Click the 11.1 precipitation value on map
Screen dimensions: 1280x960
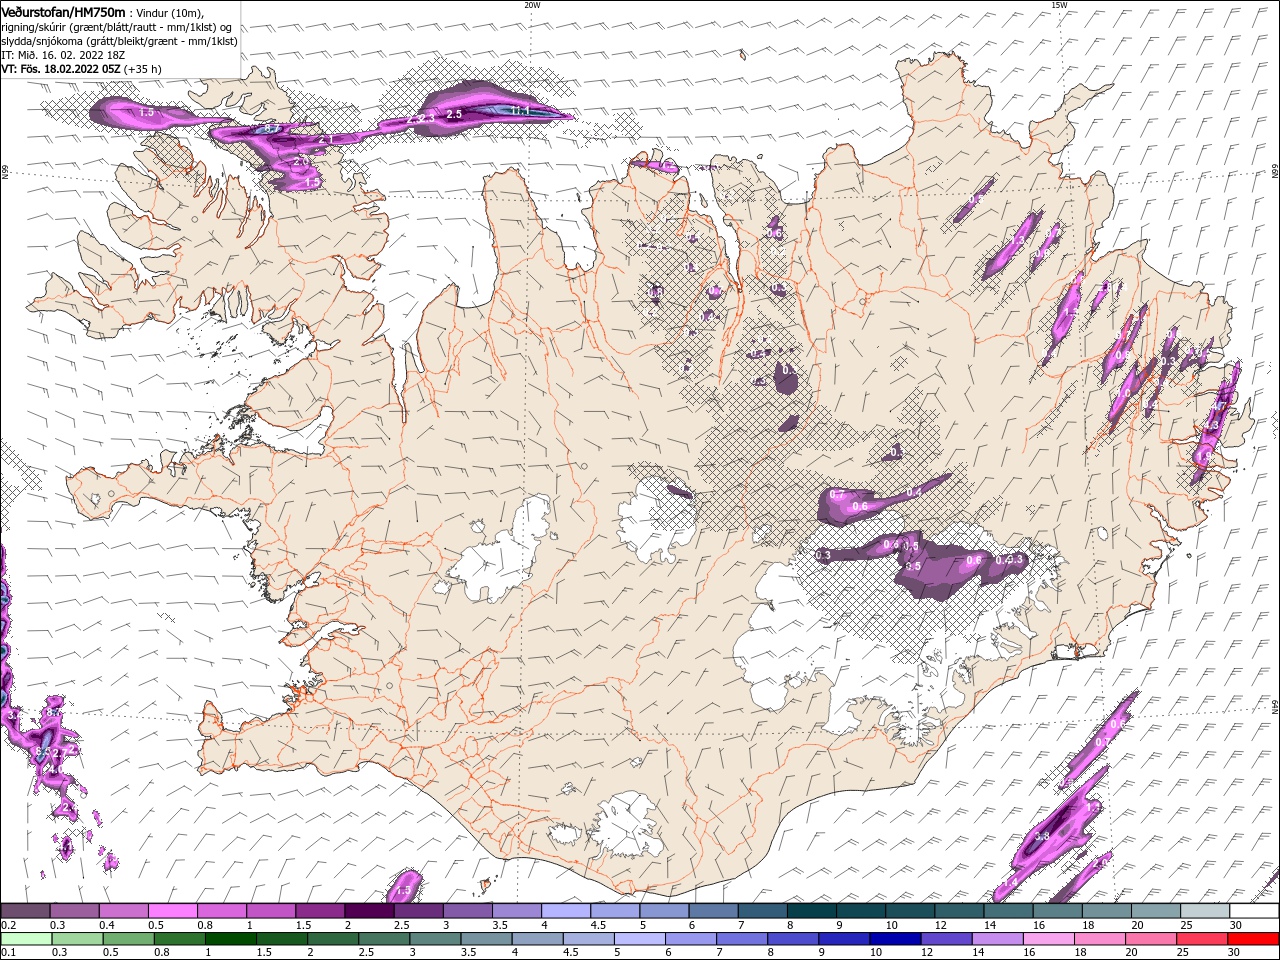[x=520, y=110]
